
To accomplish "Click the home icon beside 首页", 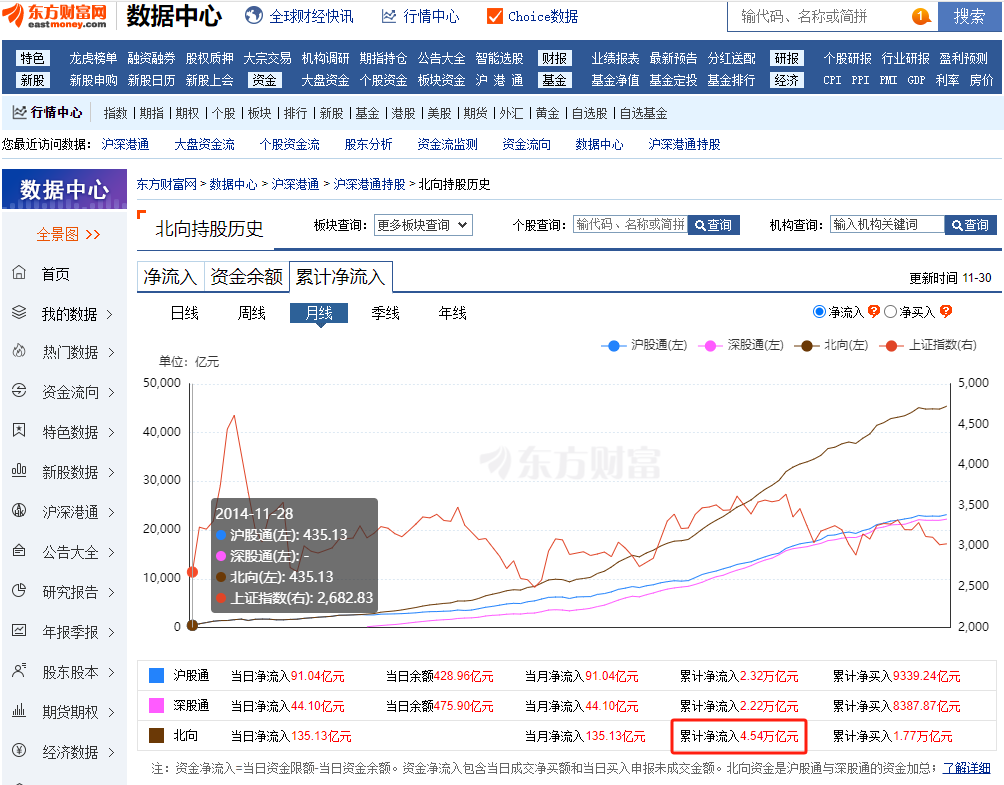I will point(19,273).
